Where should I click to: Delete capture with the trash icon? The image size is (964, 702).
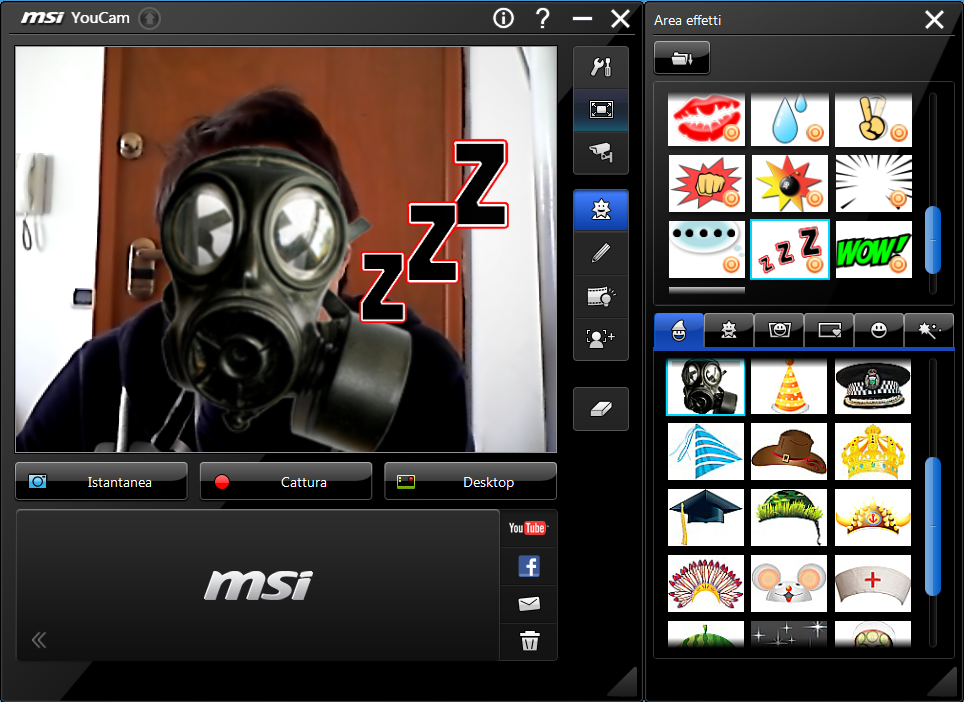(x=529, y=641)
